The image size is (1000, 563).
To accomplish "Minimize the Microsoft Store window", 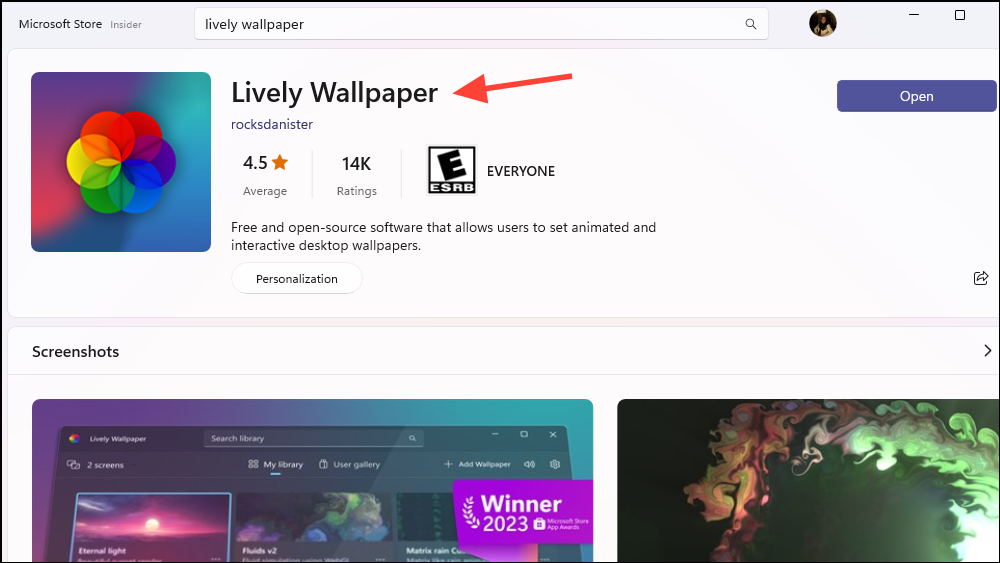I will (914, 15).
